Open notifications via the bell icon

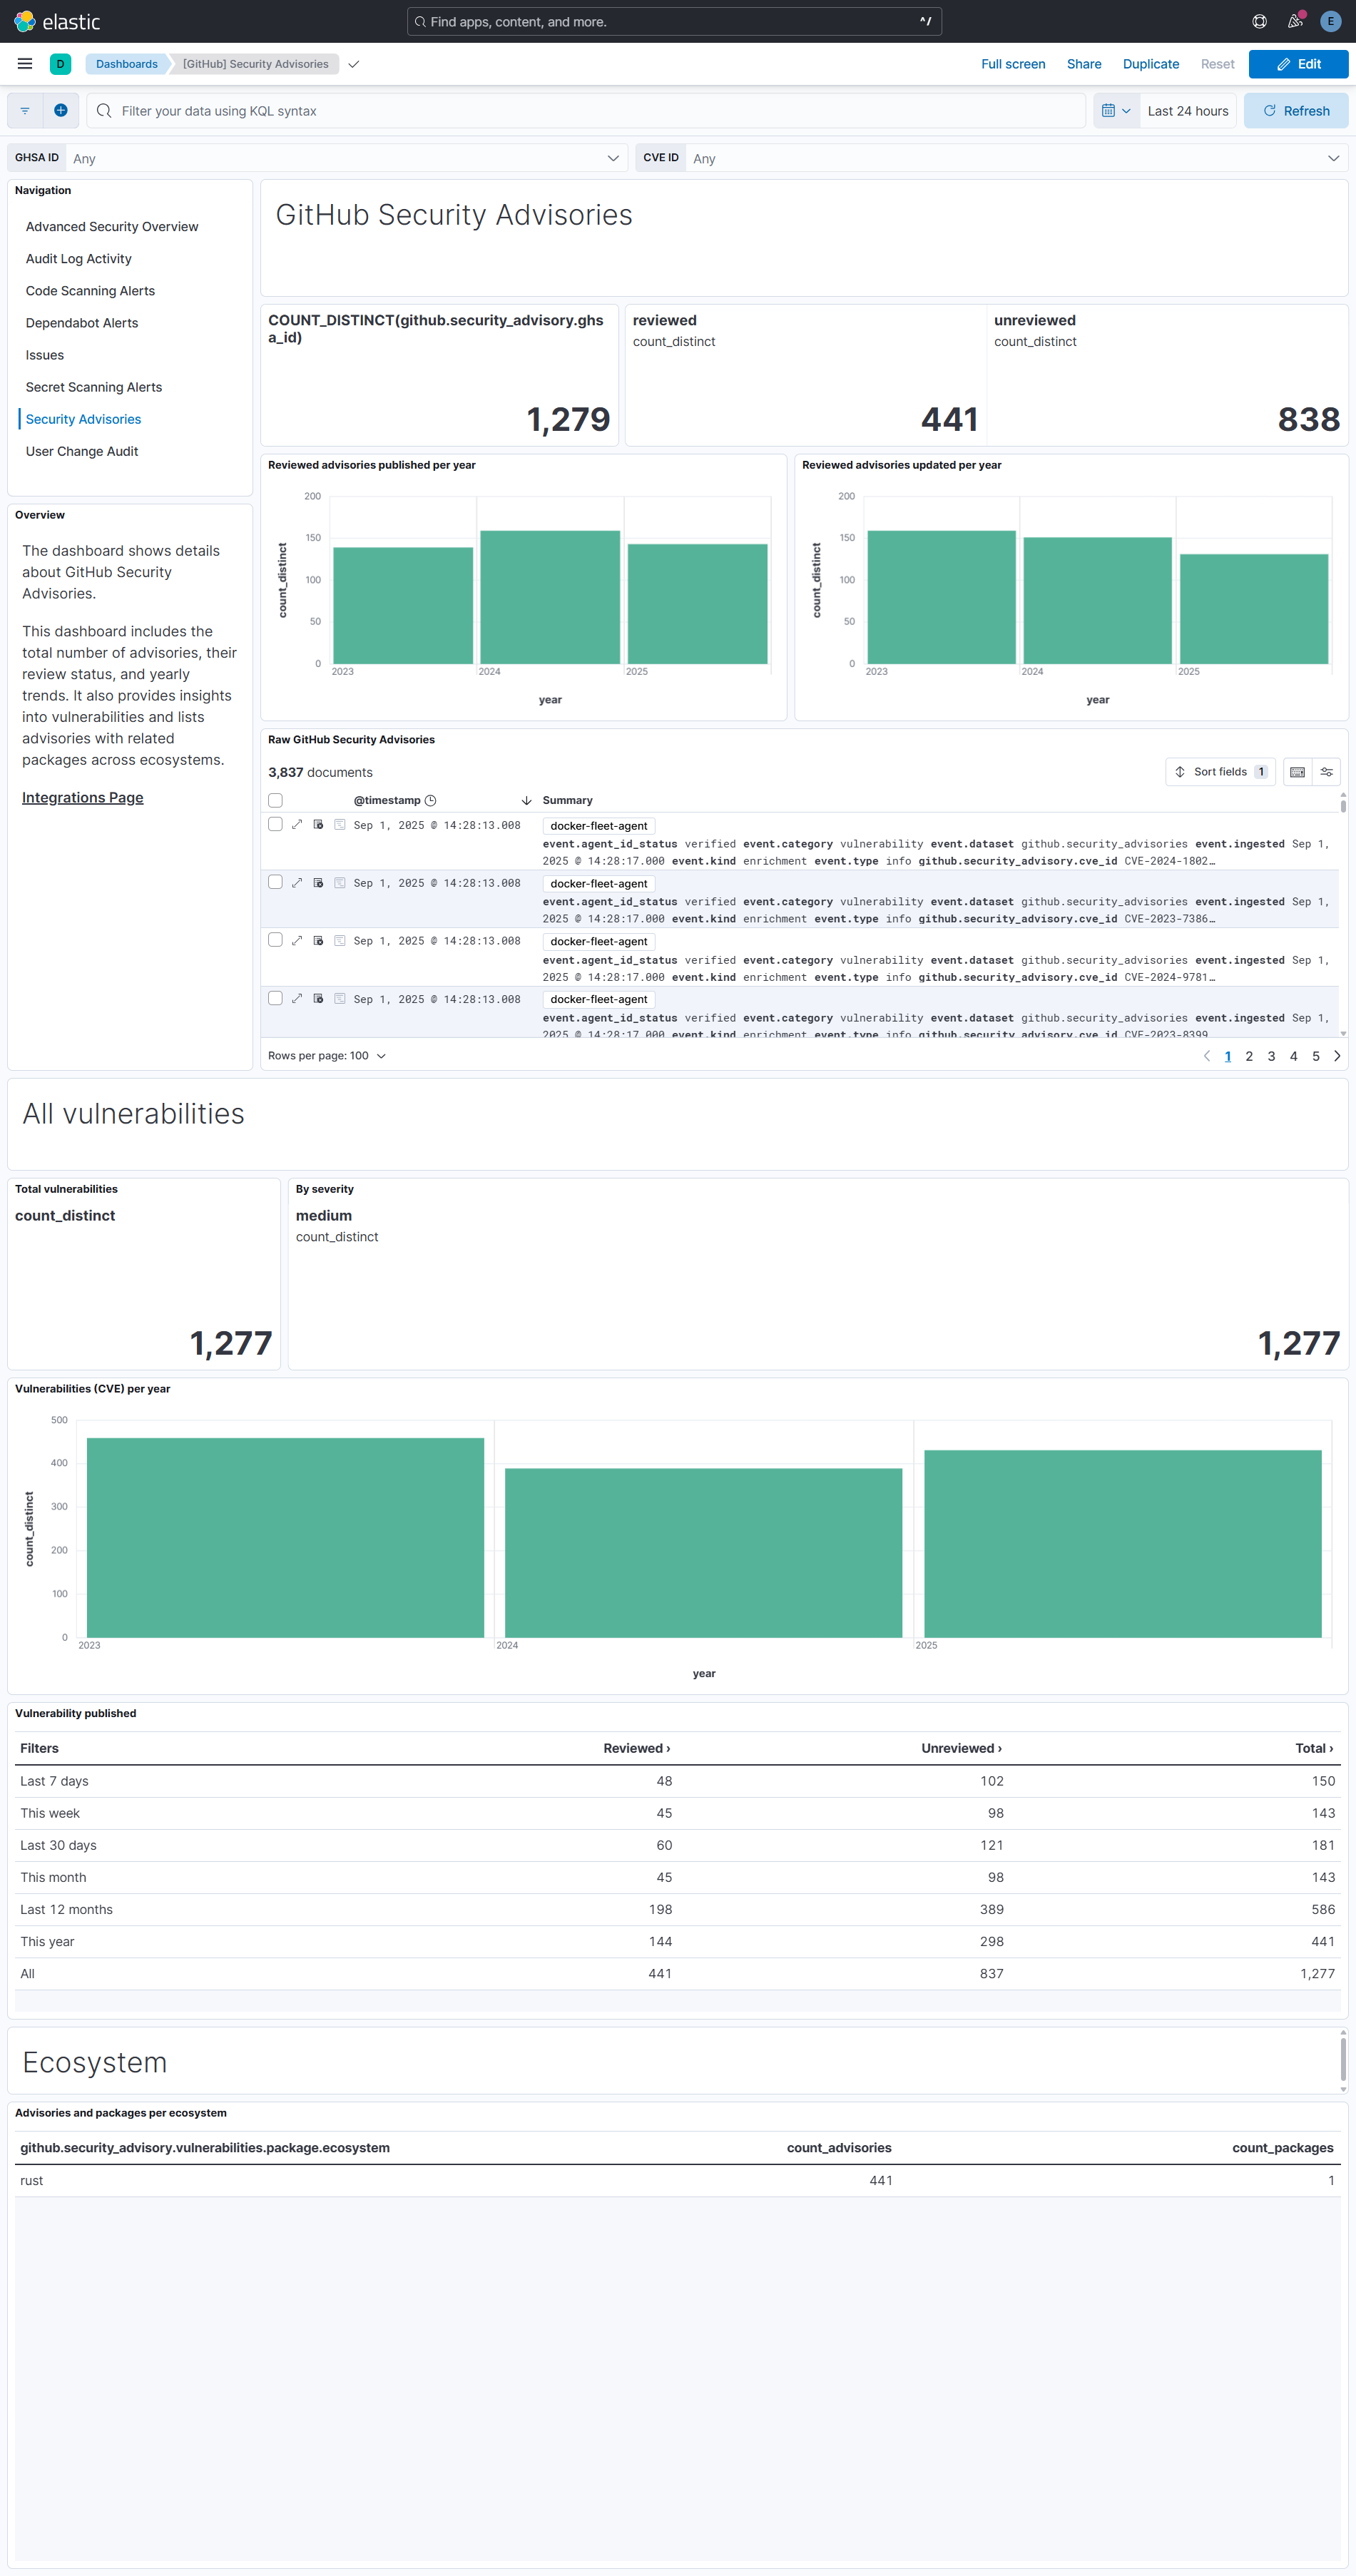click(1294, 21)
